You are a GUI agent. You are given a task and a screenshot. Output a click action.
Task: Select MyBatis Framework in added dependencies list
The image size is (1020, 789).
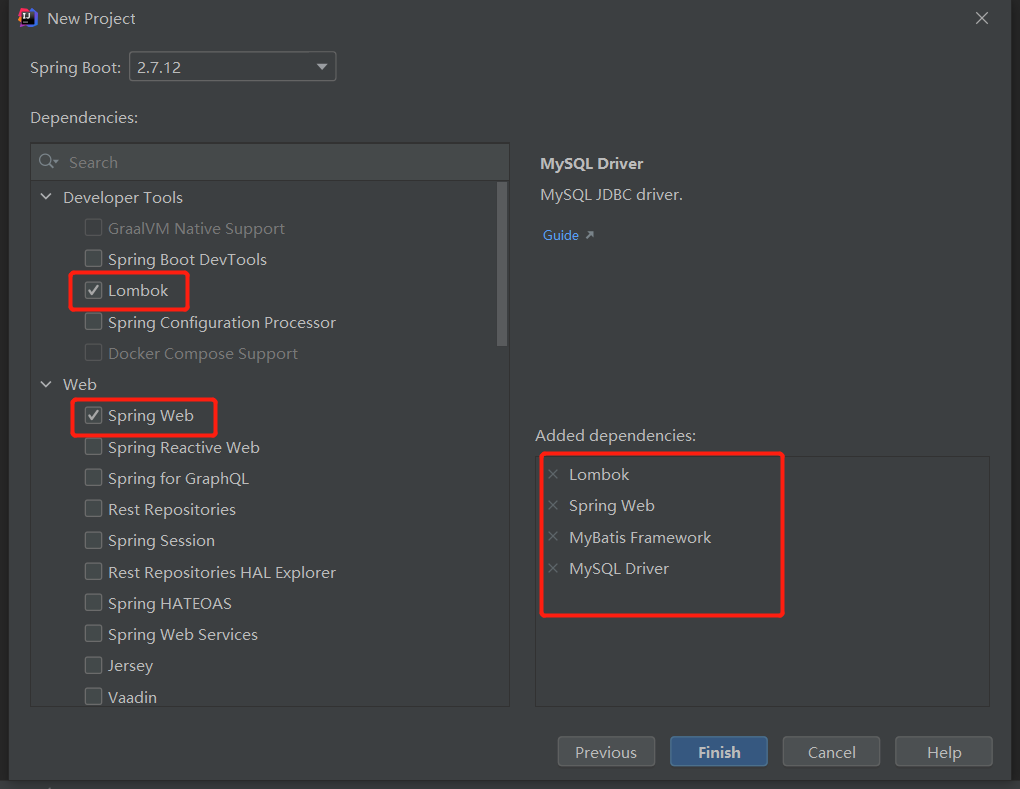pos(640,538)
